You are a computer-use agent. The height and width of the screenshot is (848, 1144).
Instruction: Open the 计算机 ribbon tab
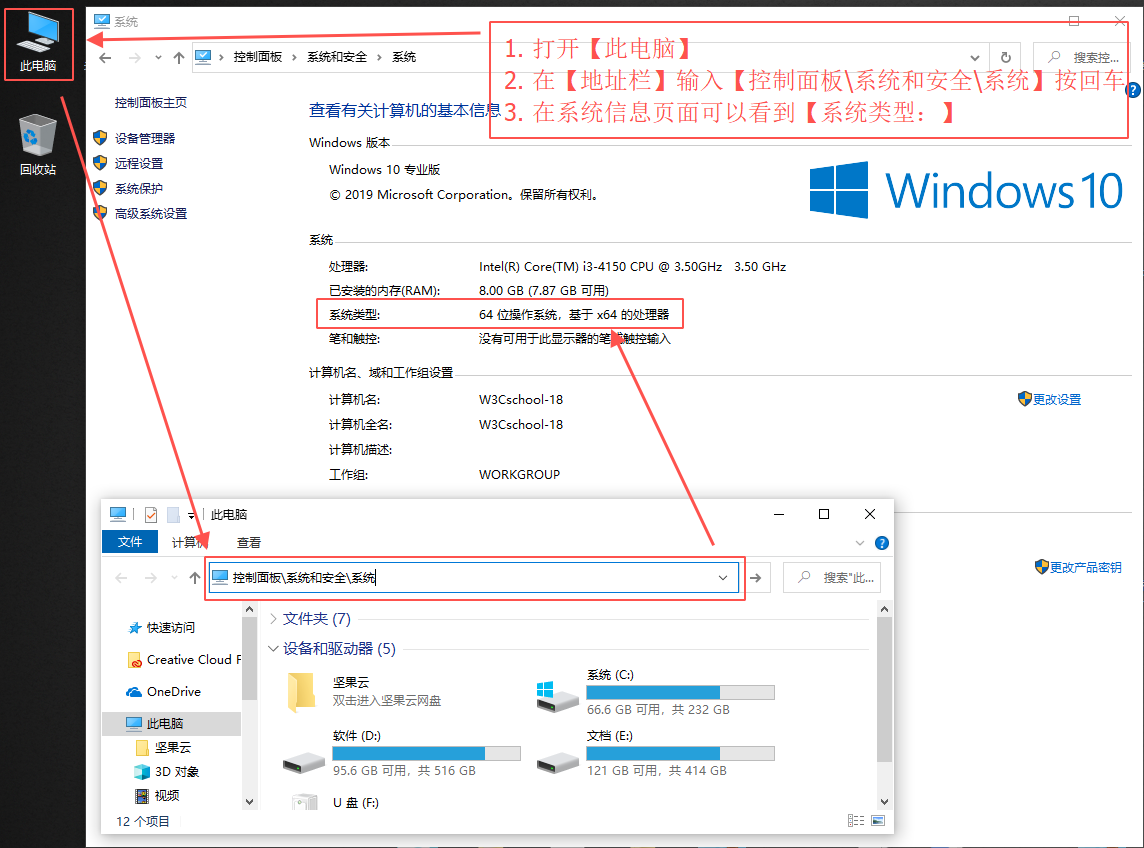189,542
